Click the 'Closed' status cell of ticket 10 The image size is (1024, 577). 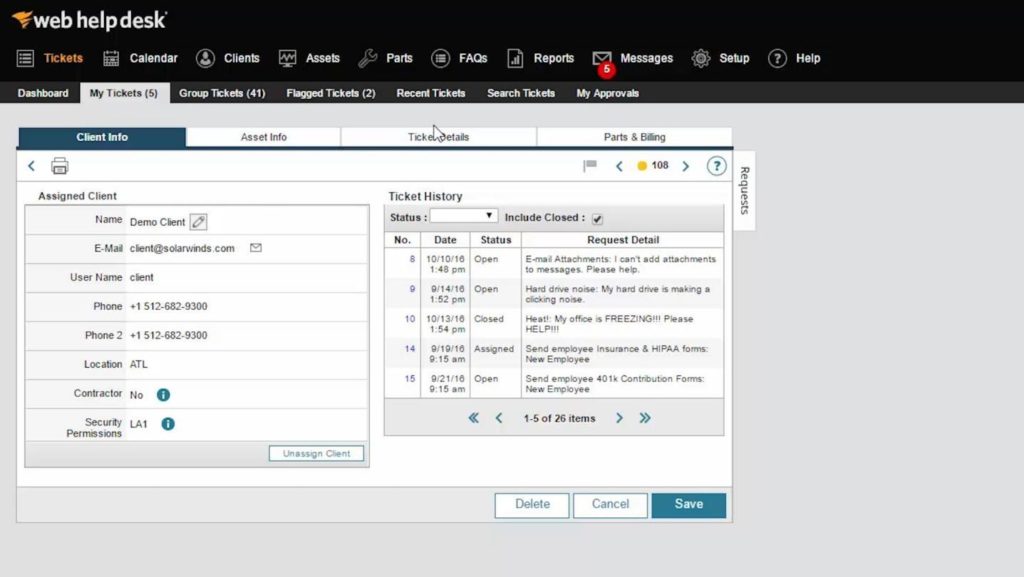(488, 319)
